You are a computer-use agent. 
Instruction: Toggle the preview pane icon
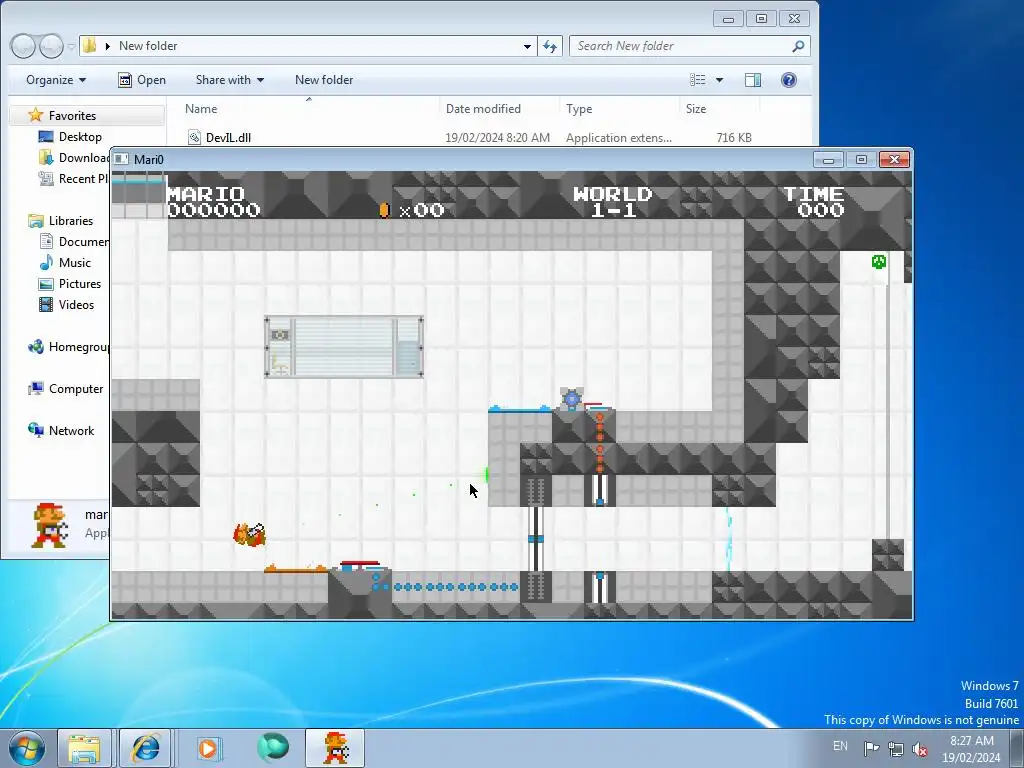click(x=753, y=80)
